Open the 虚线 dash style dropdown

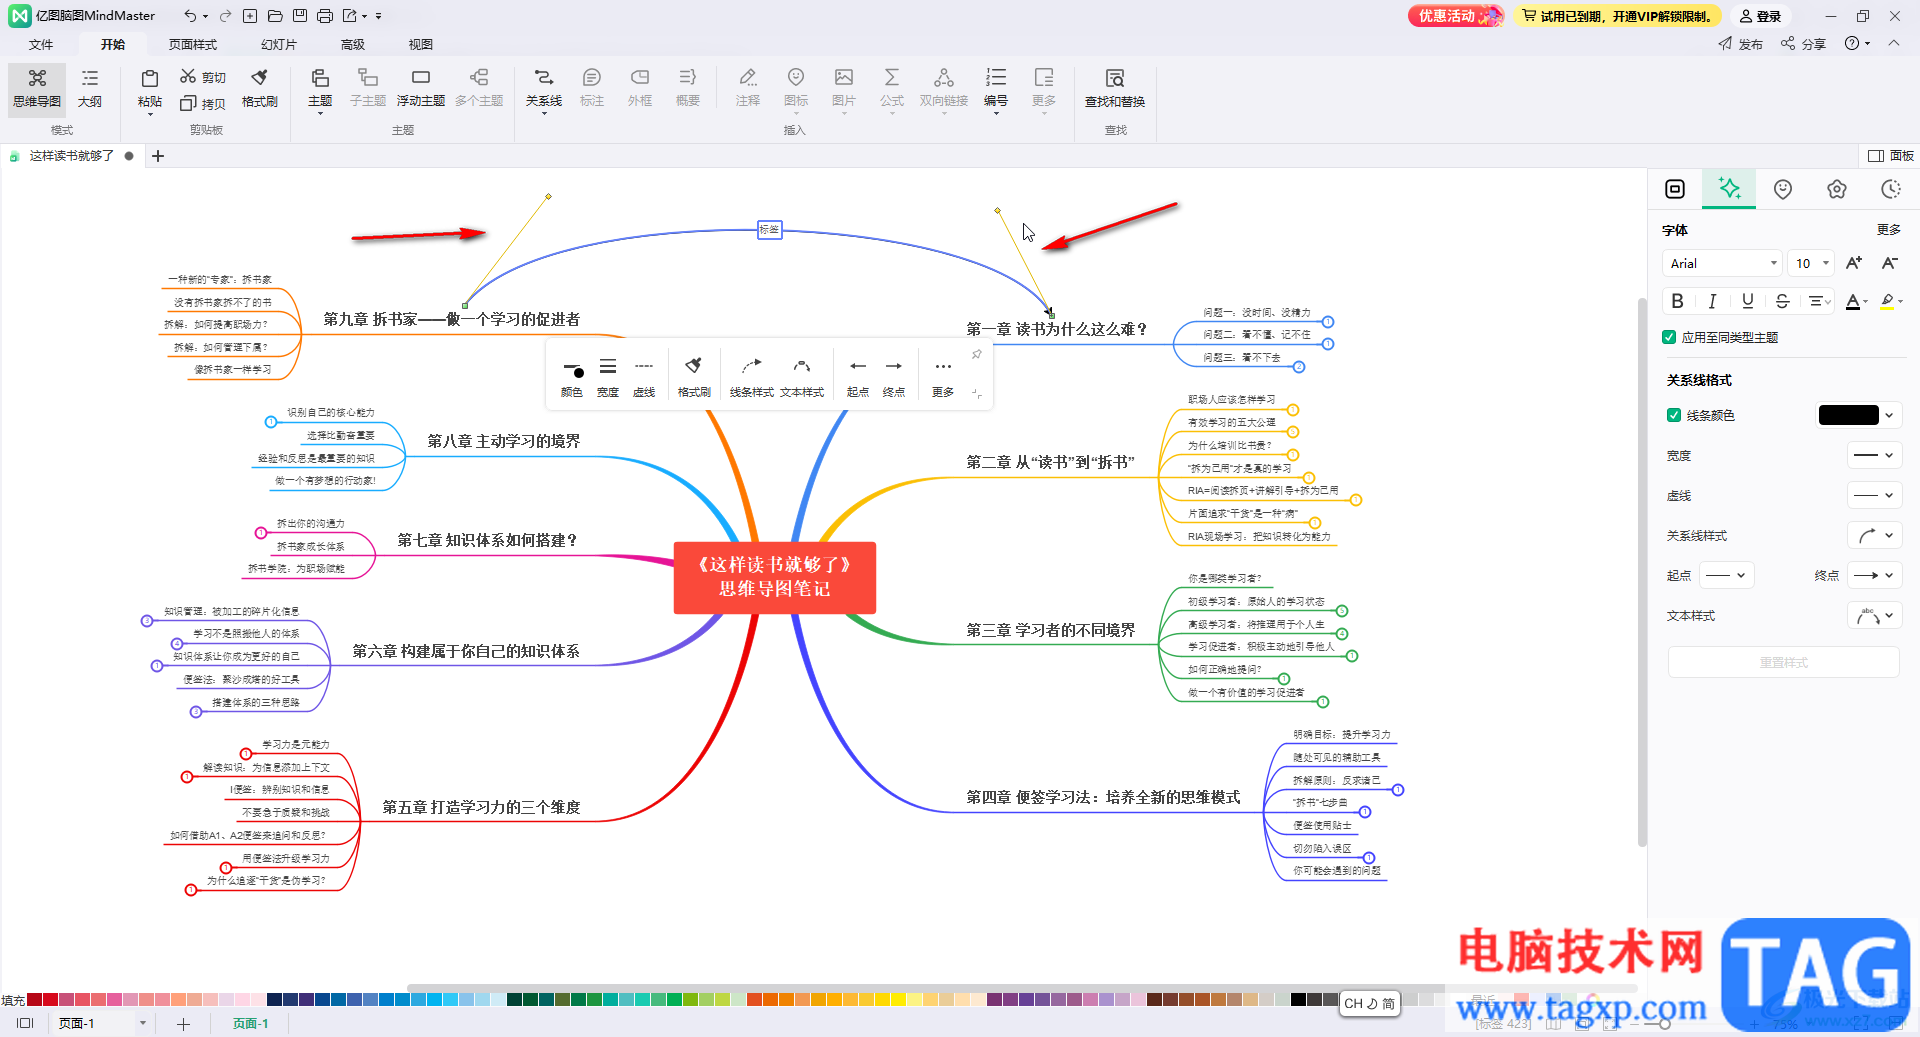[1873, 495]
